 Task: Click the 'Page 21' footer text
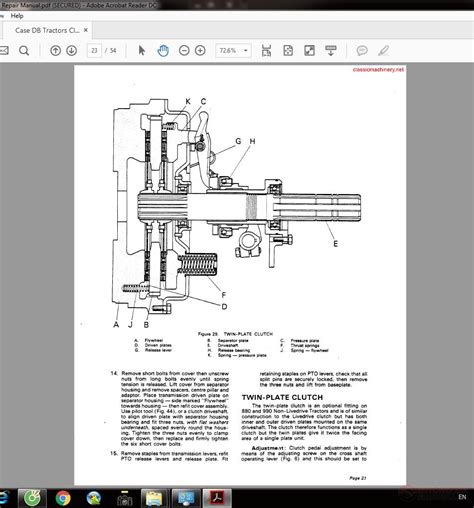[358, 478]
